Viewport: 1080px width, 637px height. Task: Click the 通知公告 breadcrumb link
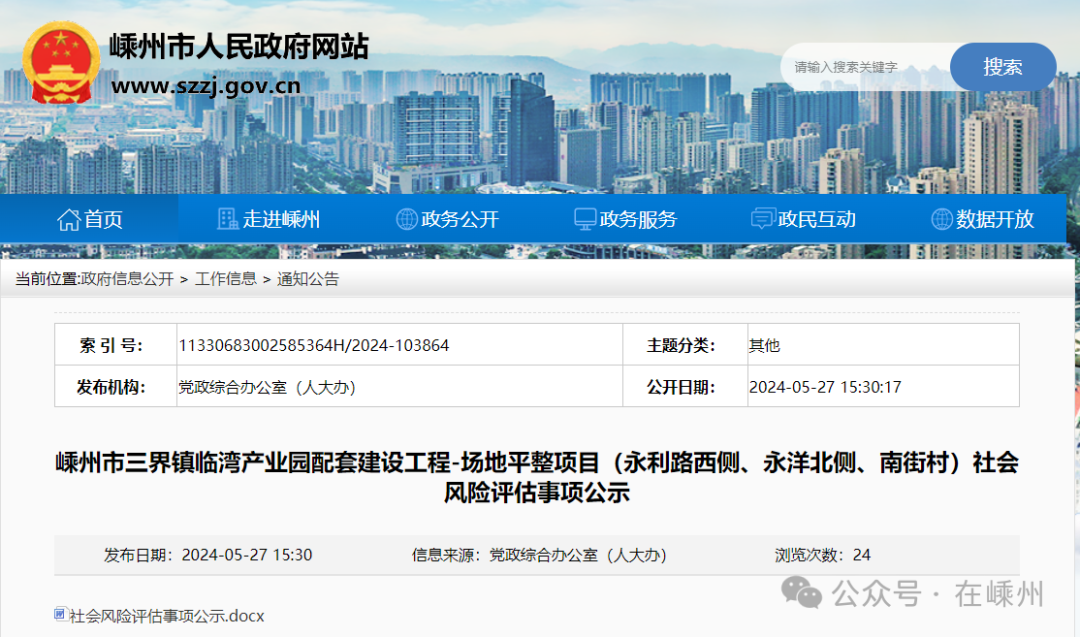click(308, 279)
